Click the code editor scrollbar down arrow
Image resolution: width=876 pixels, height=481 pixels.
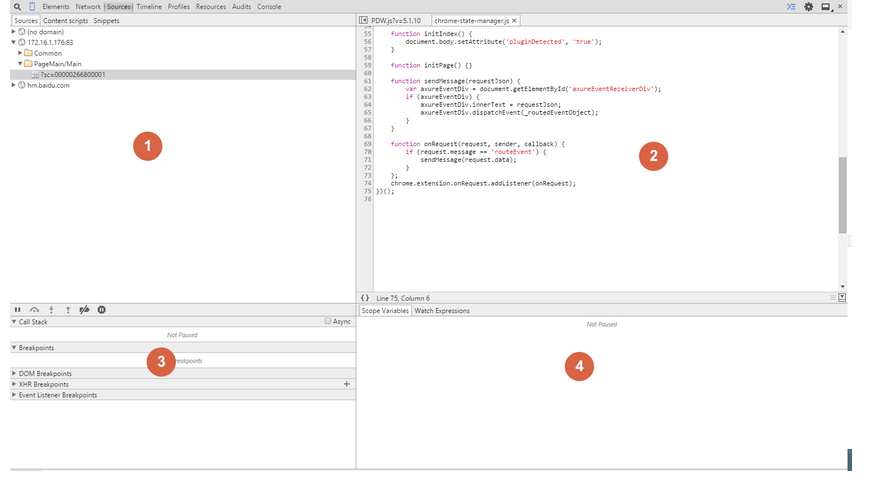tap(842, 286)
